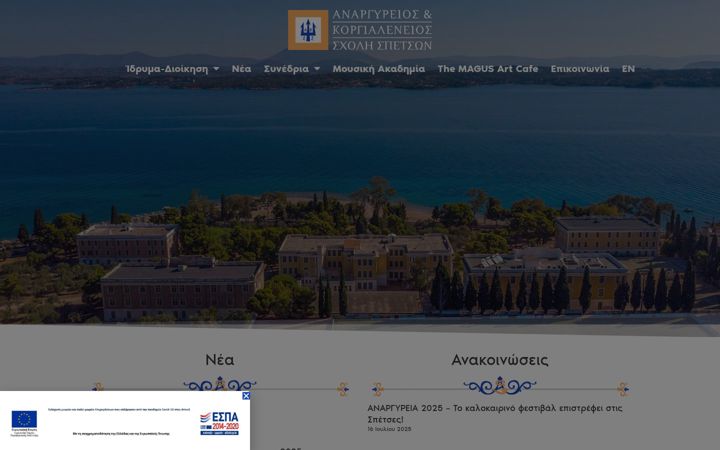This screenshot has width=720, height=450.
Task: Expand the Ίδρυμα-Διοίκηση dropdown arrow
Action: 216,69
